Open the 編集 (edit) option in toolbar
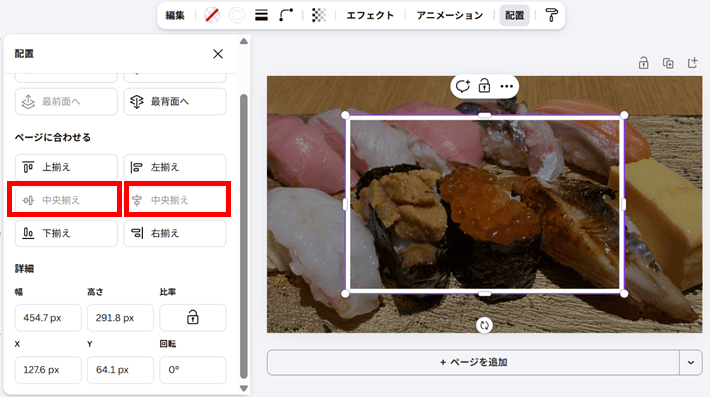Screen dimensions: 710x397 (175, 15)
